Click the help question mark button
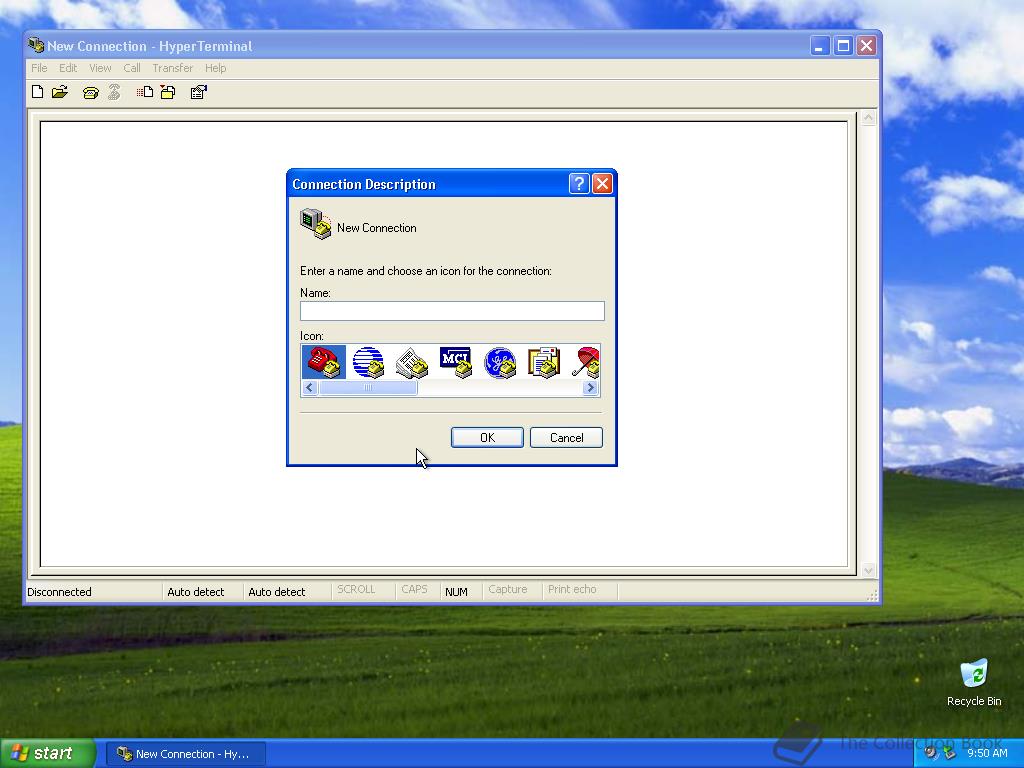Screen dimensions: 1024x768 click(x=579, y=184)
